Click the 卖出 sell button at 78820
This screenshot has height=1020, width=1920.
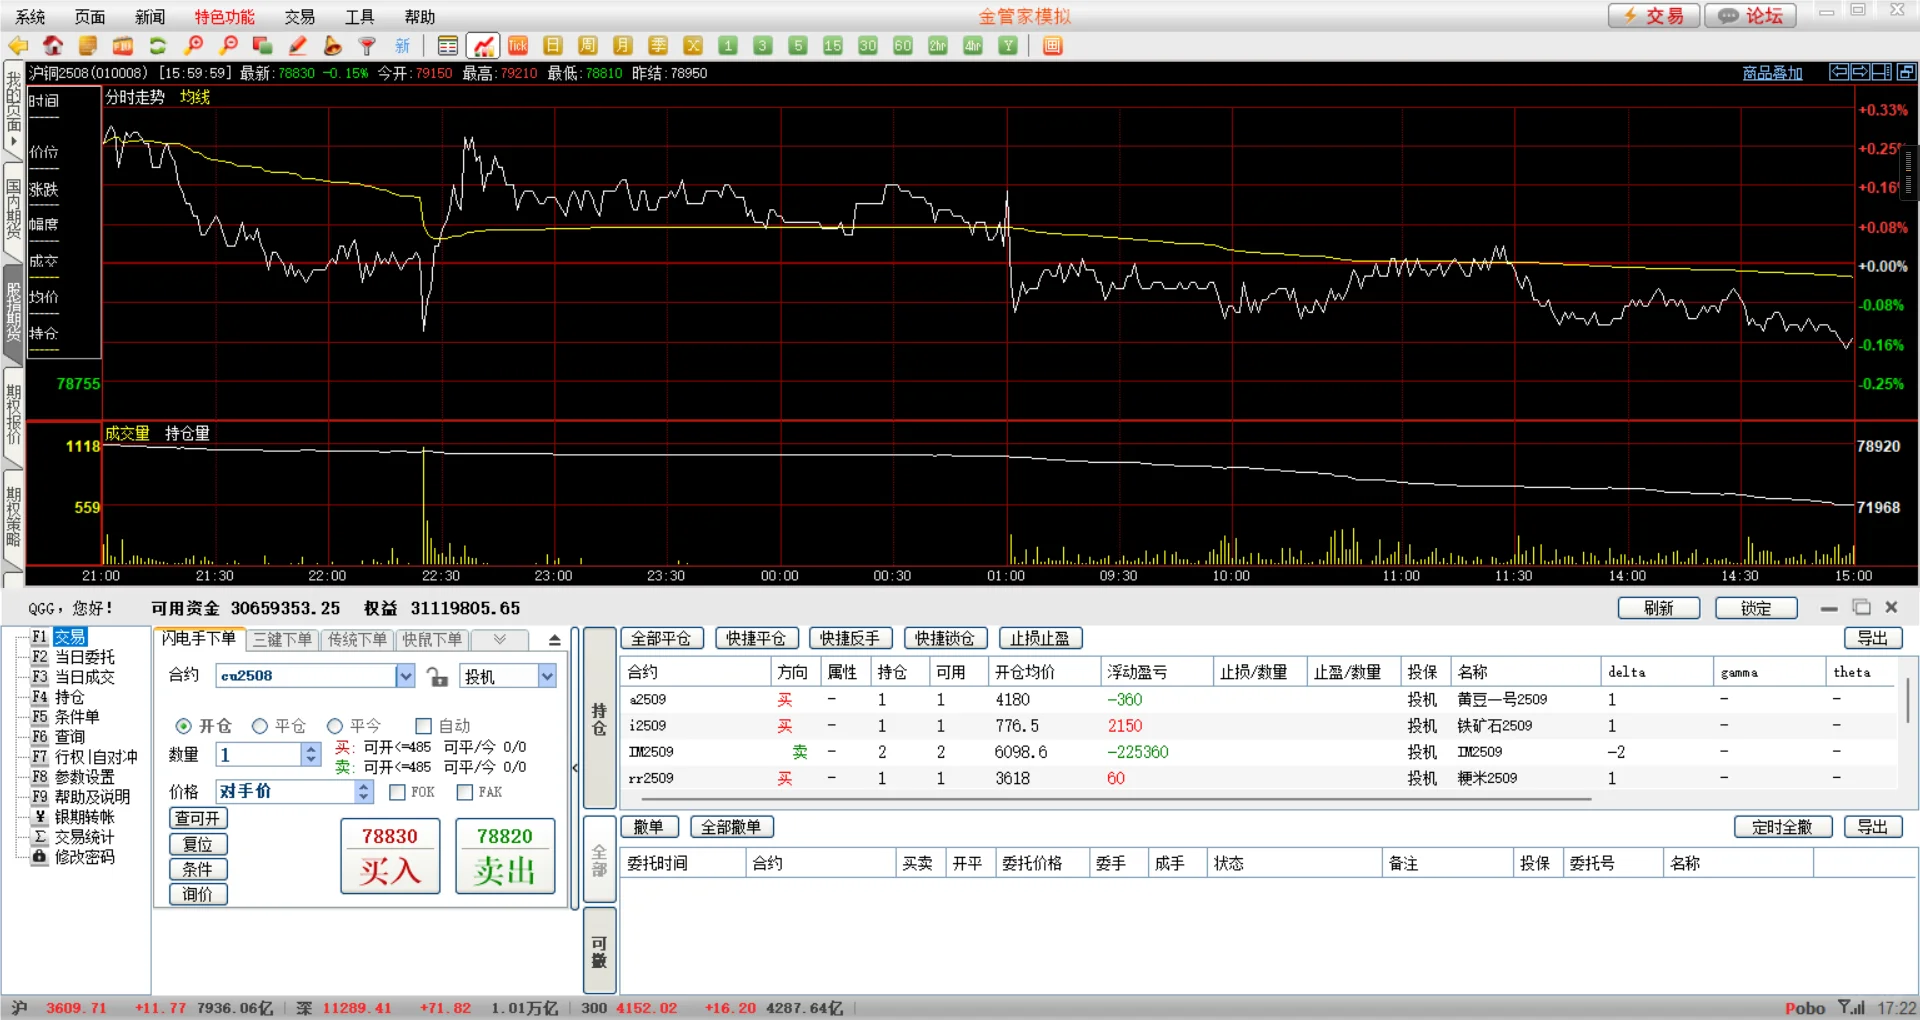[505, 855]
